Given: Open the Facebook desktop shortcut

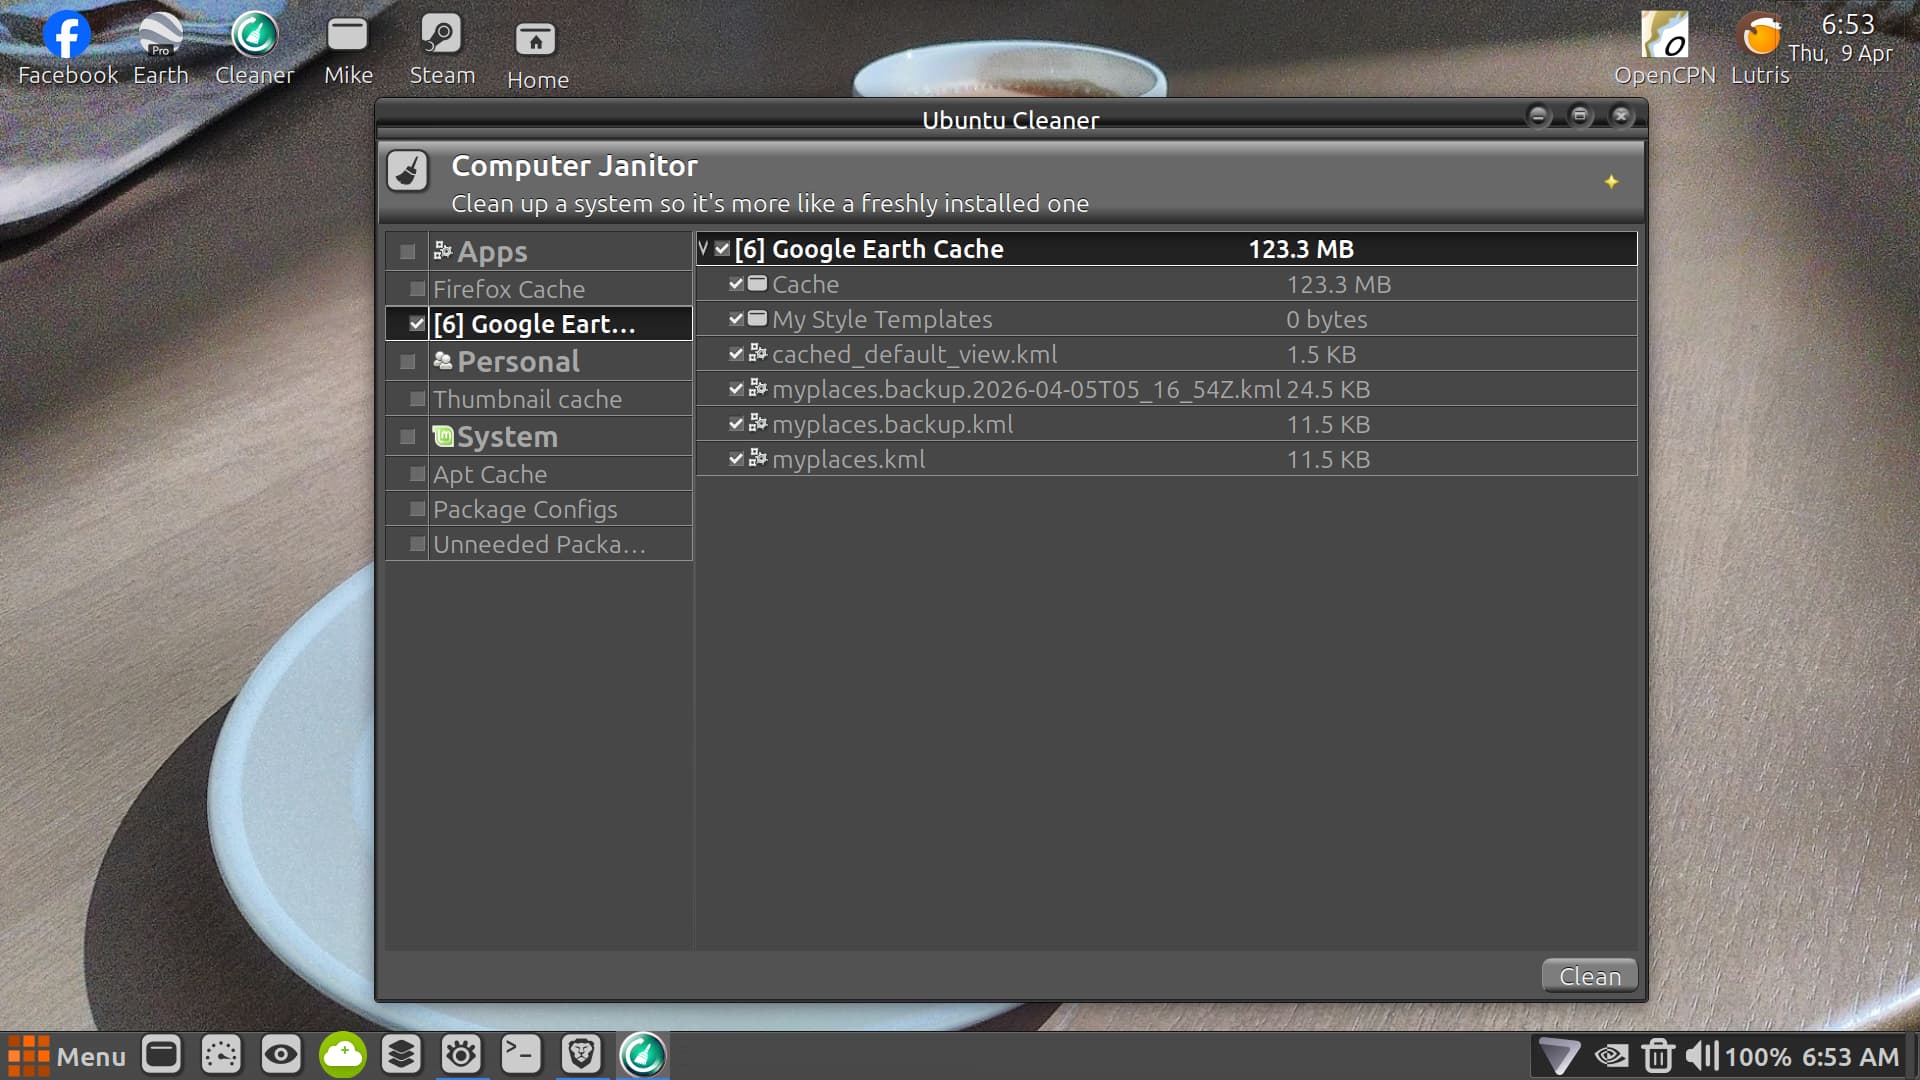Looking at the screenshot, I should pos(67,36).
